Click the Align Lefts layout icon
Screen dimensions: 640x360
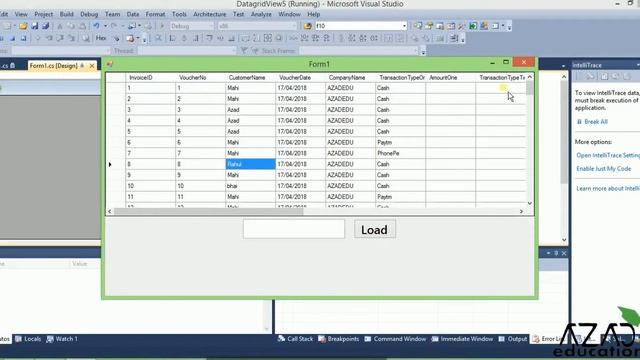(172, 38)
